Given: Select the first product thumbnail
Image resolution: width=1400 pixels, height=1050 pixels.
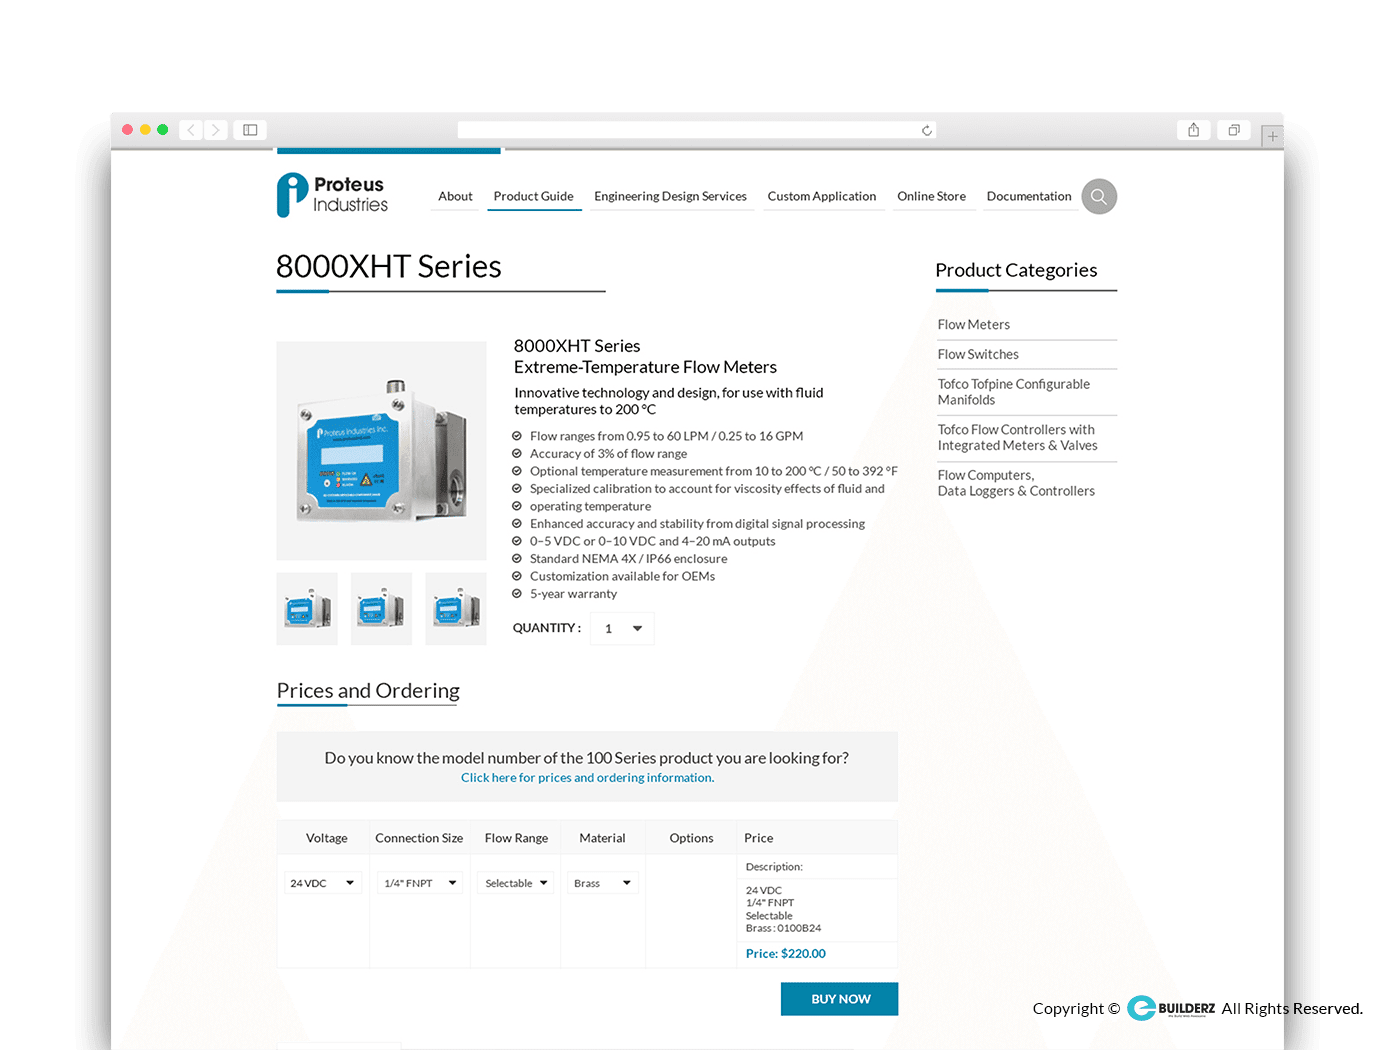Looking at the screenshot, I should tap(307, 609).
